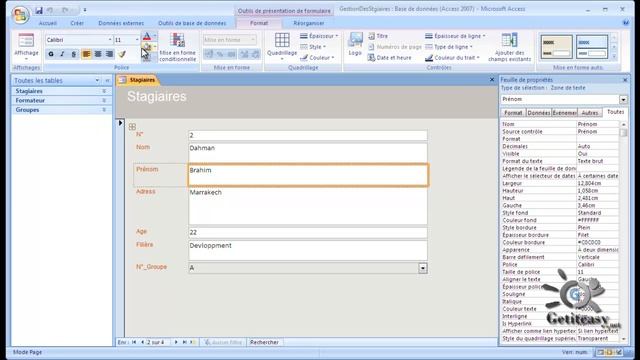Open the Toutes les tables dropdown
640x360 pixels.
(x=97, y=80)
